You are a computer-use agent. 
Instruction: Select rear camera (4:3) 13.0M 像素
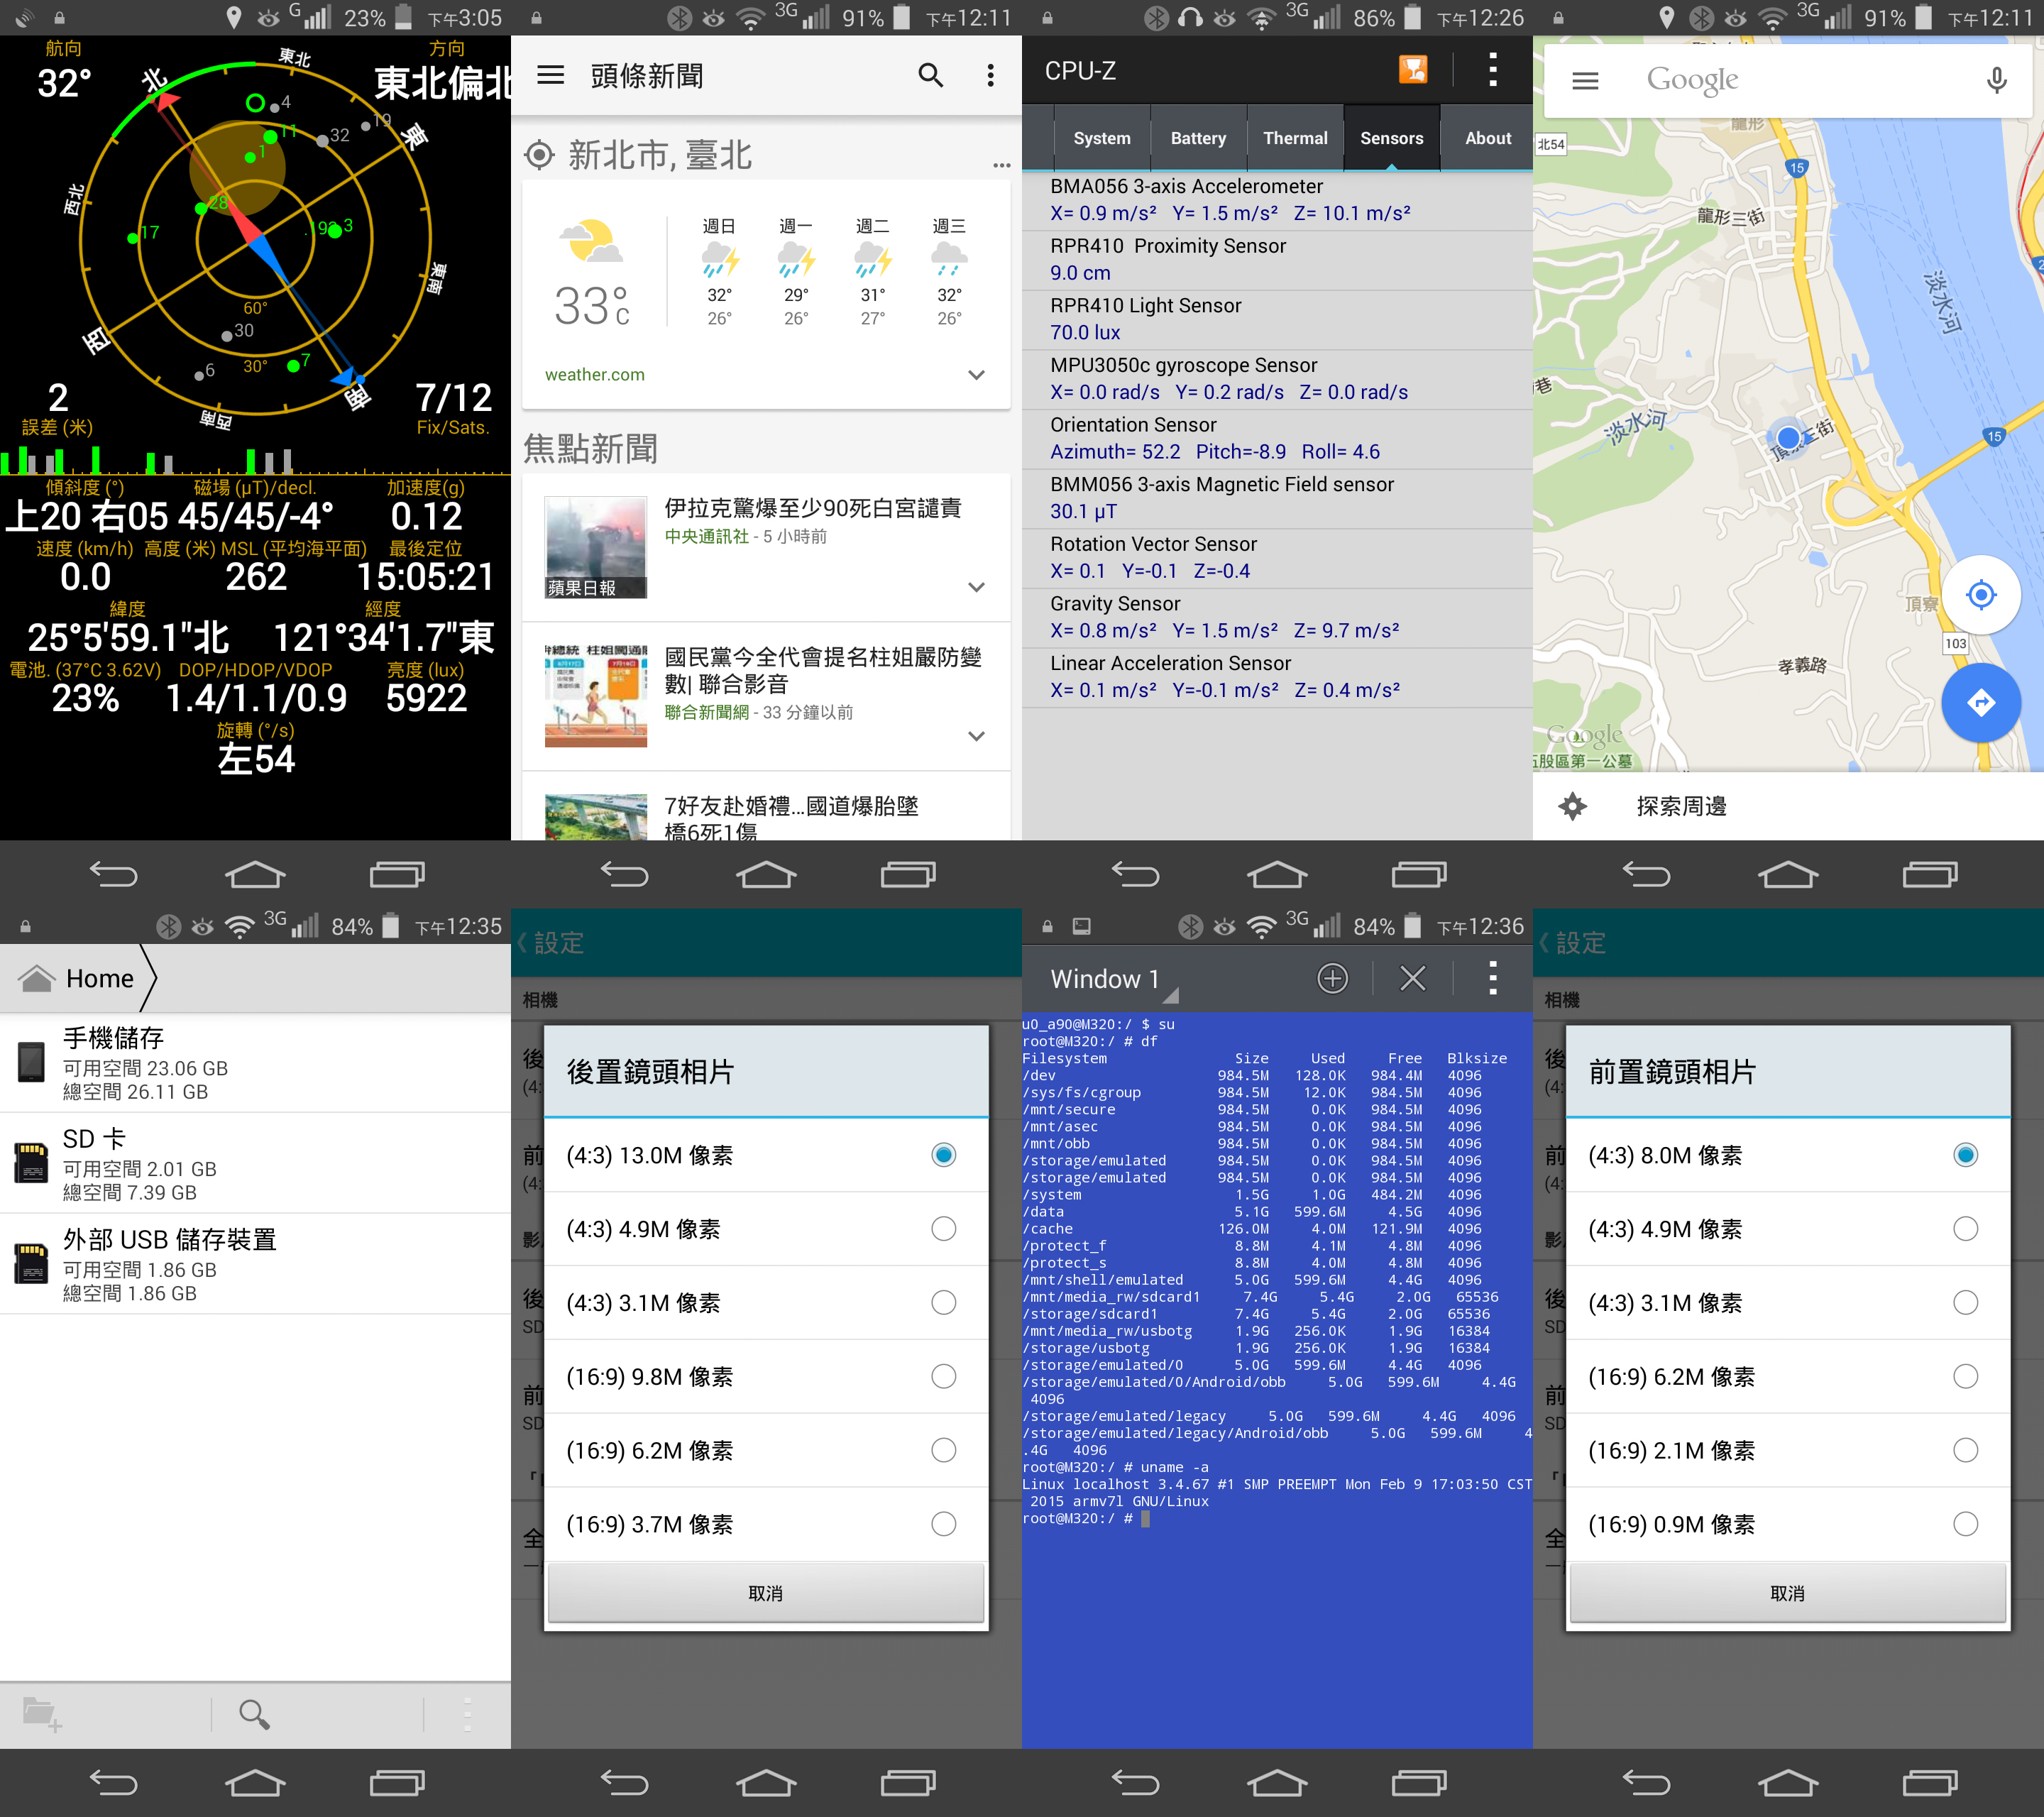(x=766, y=1155)
